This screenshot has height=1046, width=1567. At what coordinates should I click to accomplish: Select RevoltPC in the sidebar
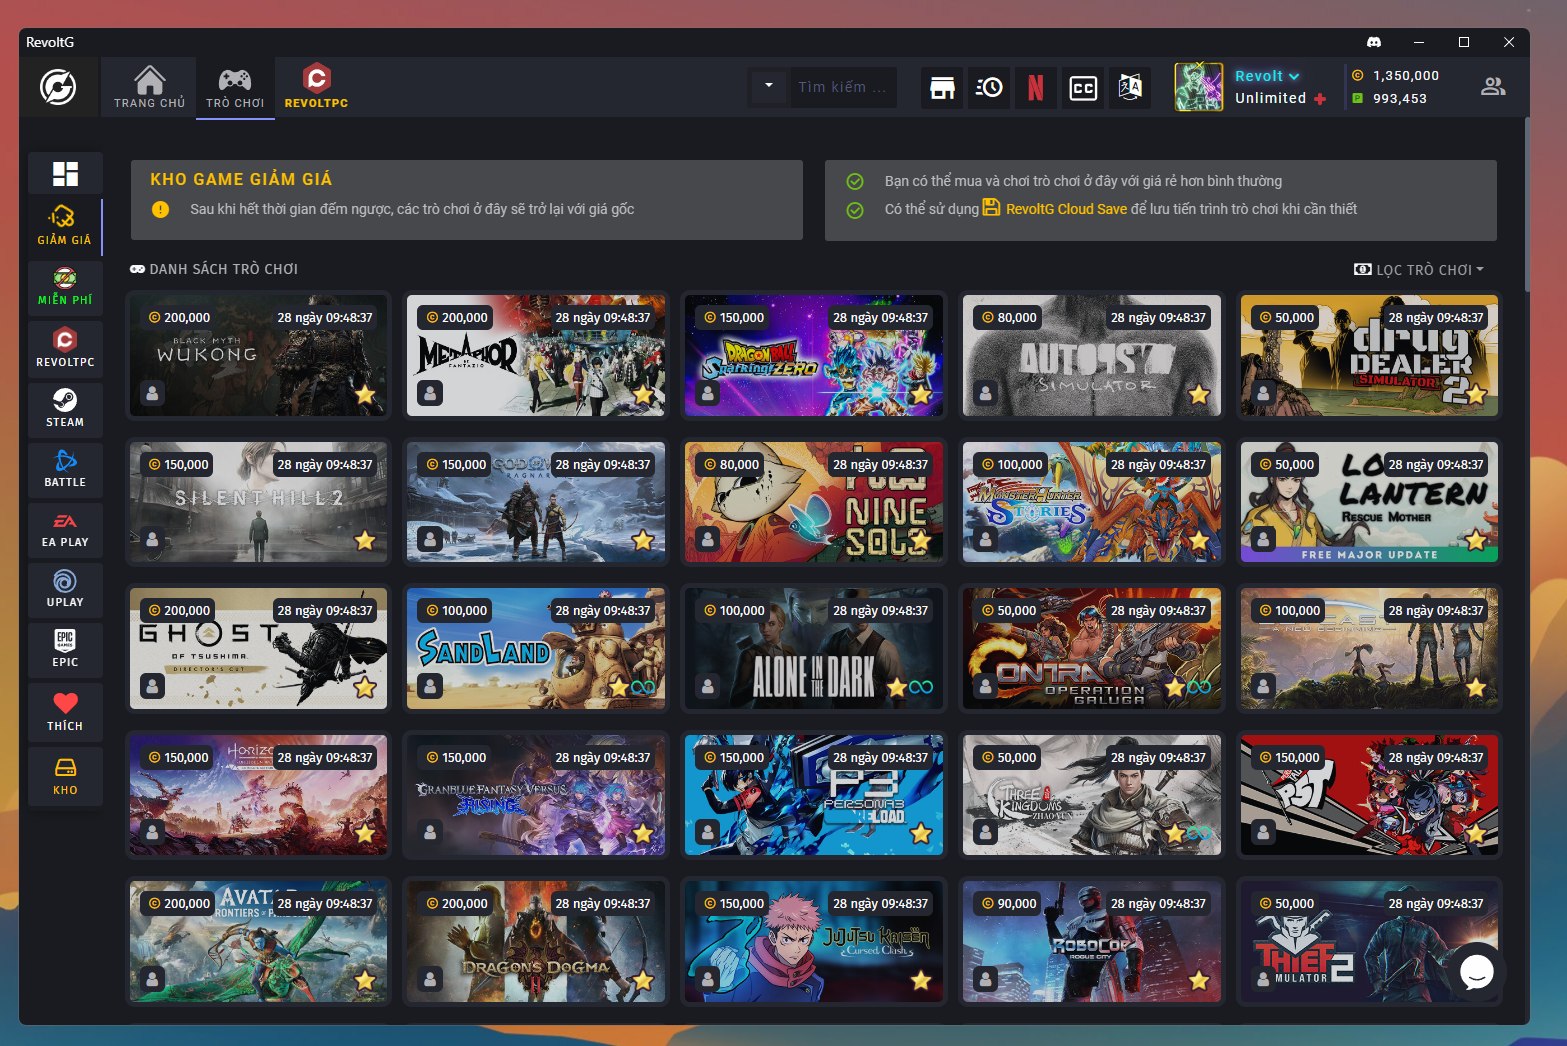pos(65,348)
